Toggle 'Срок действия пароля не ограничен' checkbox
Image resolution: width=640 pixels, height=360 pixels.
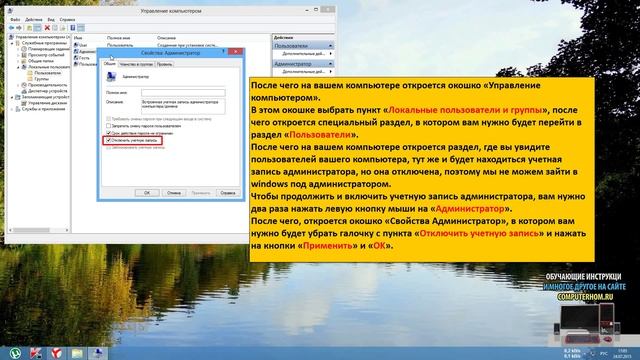[109, 133]
